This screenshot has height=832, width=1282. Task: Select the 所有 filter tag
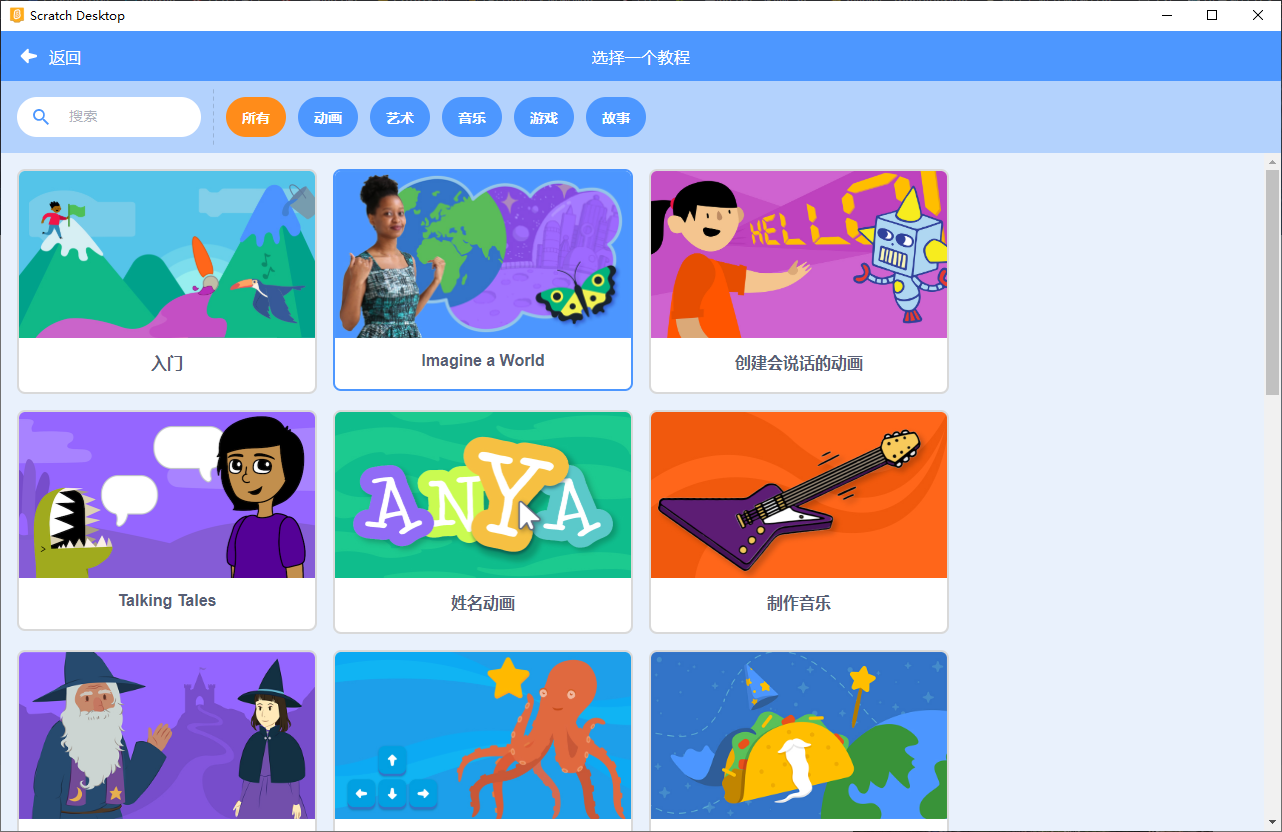point(256,117)
